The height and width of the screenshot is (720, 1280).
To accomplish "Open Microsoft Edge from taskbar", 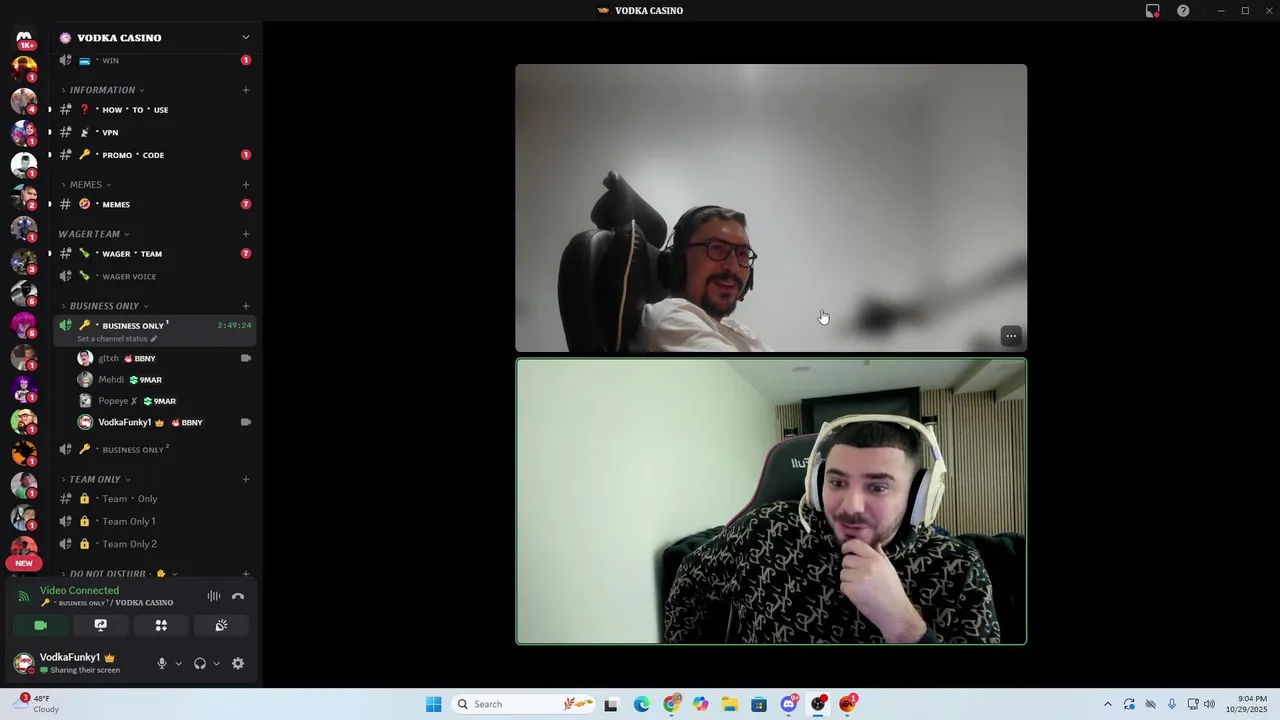I will (641, 704).
